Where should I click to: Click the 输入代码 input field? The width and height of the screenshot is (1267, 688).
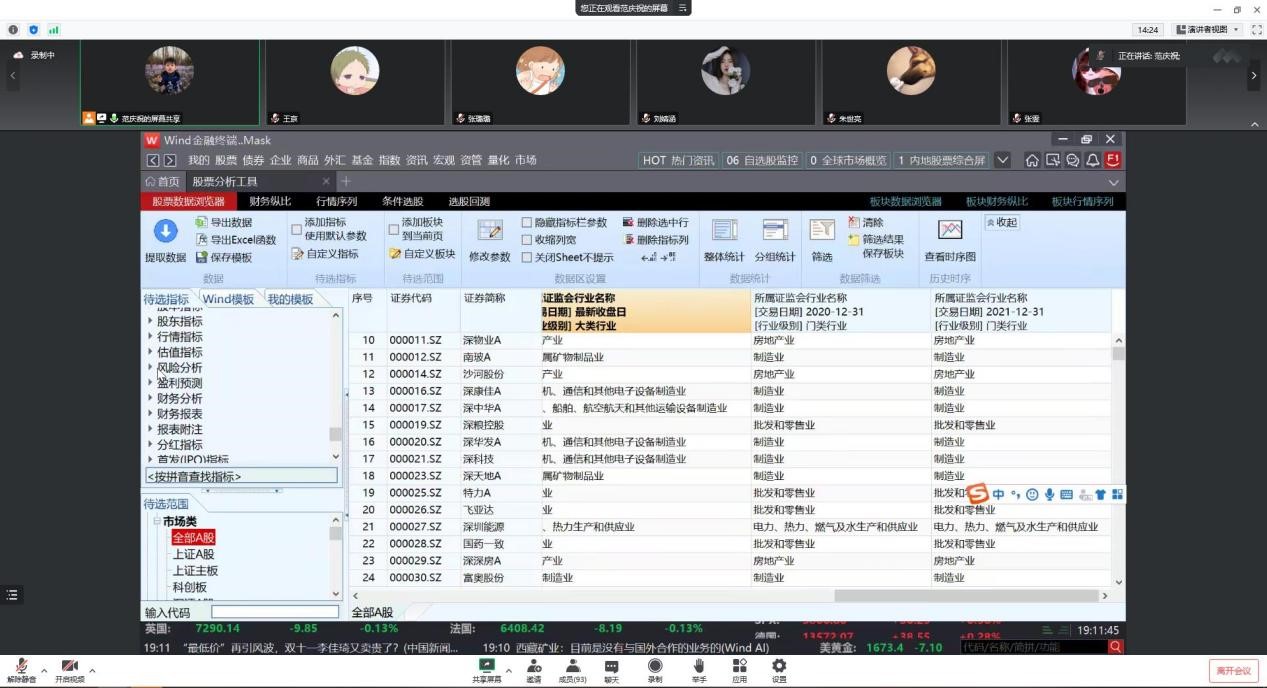(275, 612)
